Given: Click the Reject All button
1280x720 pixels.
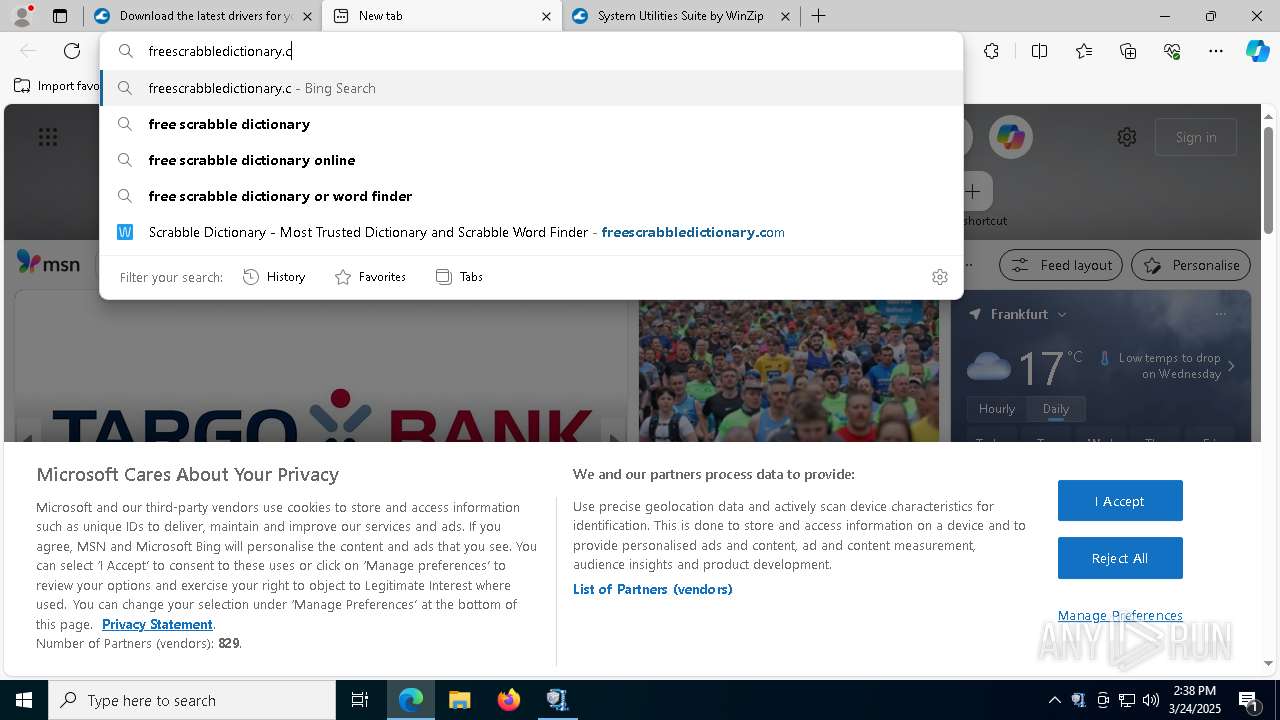Looking at the screenshot, I should click(x=1120, y=558).
